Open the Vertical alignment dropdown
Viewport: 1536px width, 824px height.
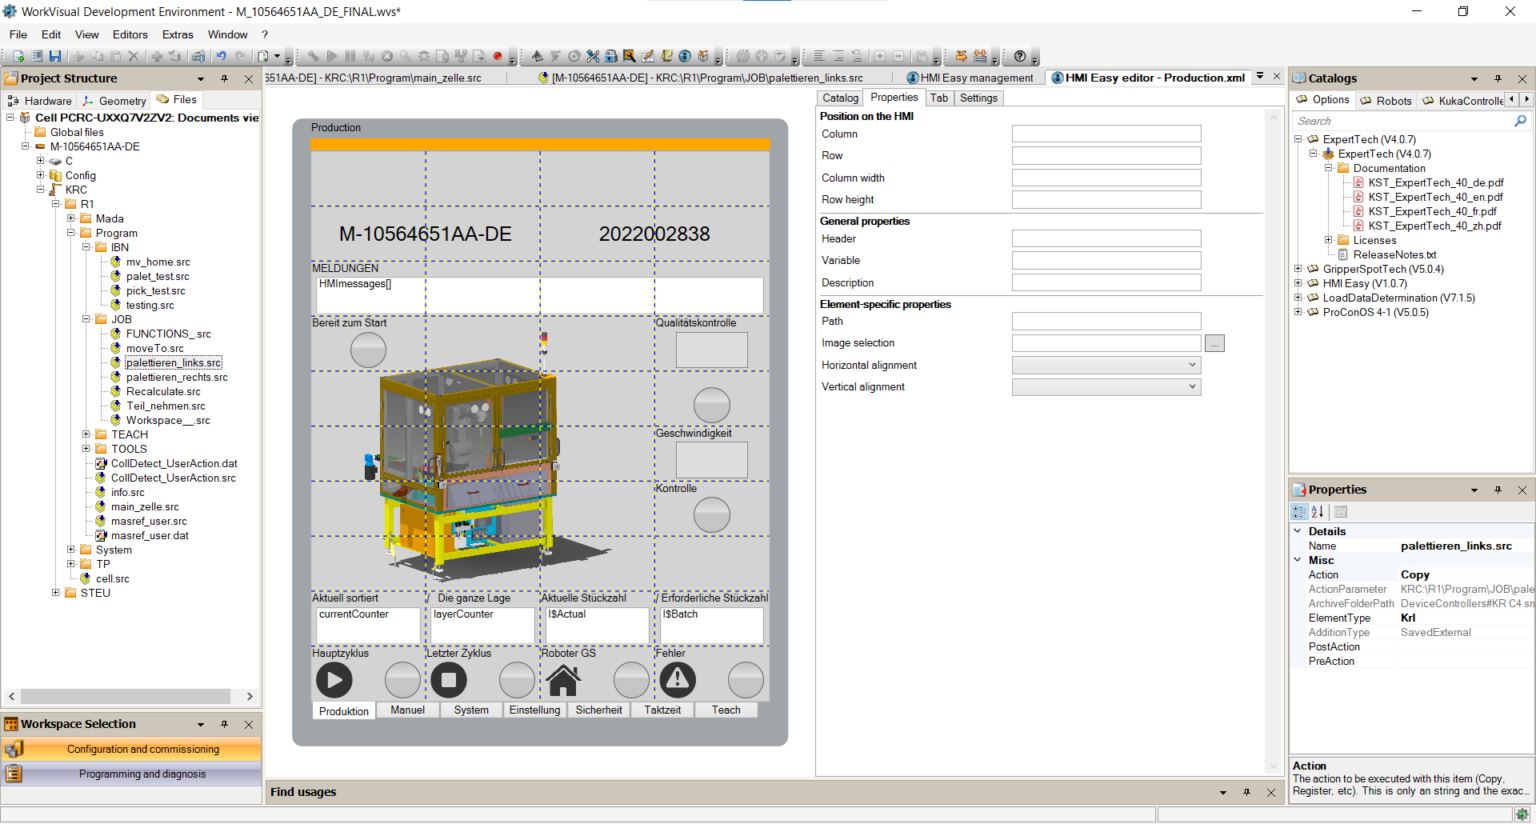[1106, 387]
